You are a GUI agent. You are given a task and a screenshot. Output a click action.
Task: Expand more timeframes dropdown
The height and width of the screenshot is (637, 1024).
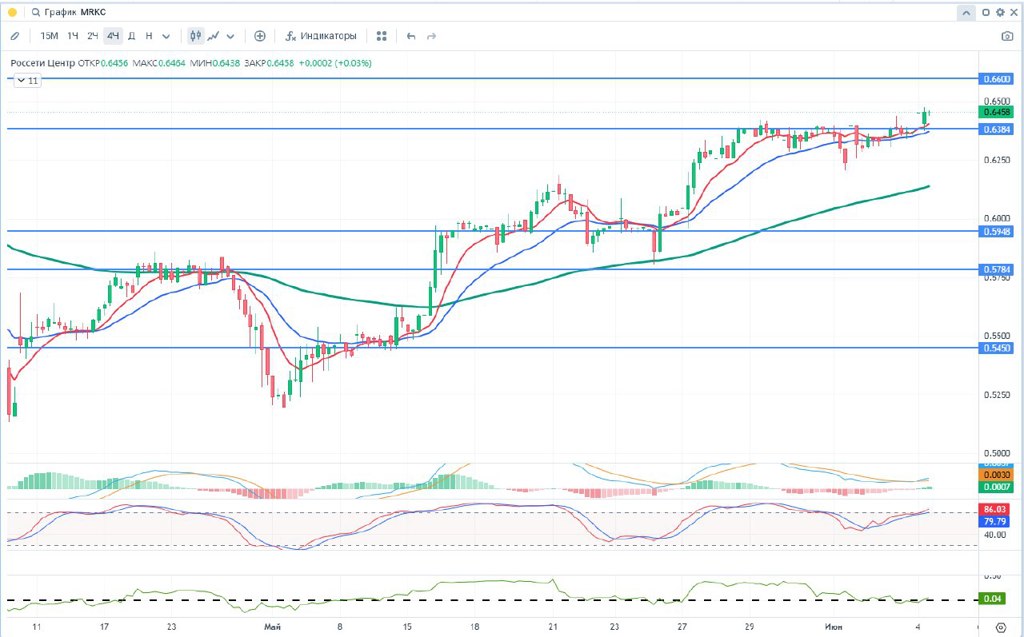click(x=166, y=37)
